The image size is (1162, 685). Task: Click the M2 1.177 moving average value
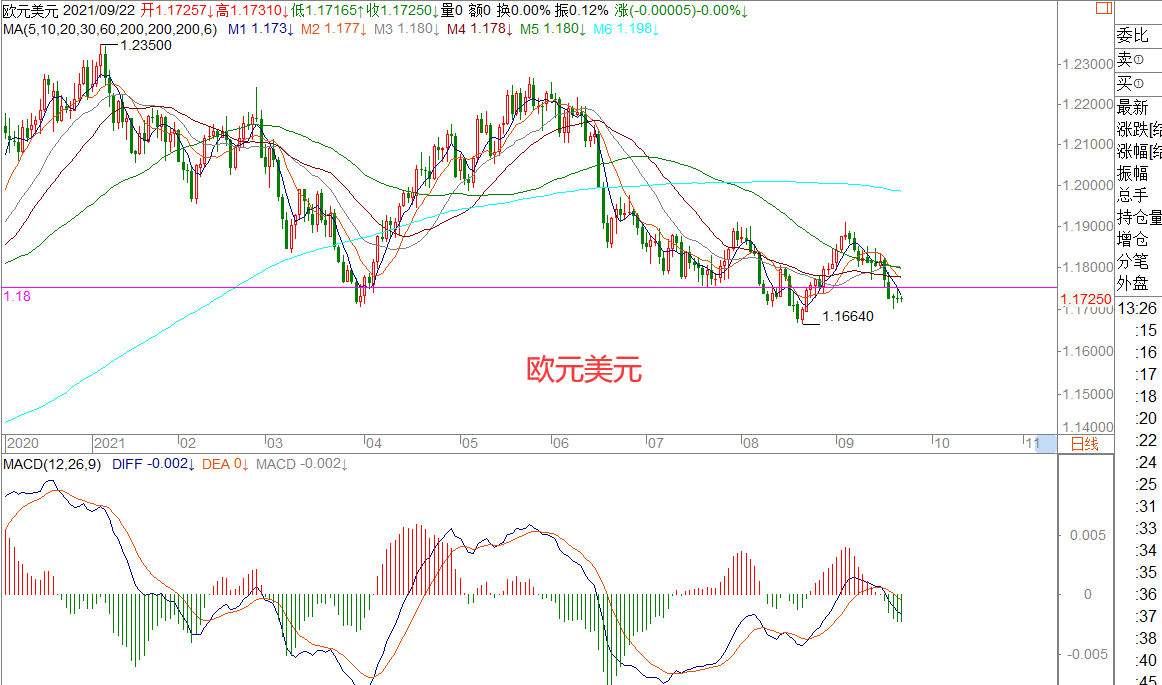pyautogui.click(x=334, y=29)
